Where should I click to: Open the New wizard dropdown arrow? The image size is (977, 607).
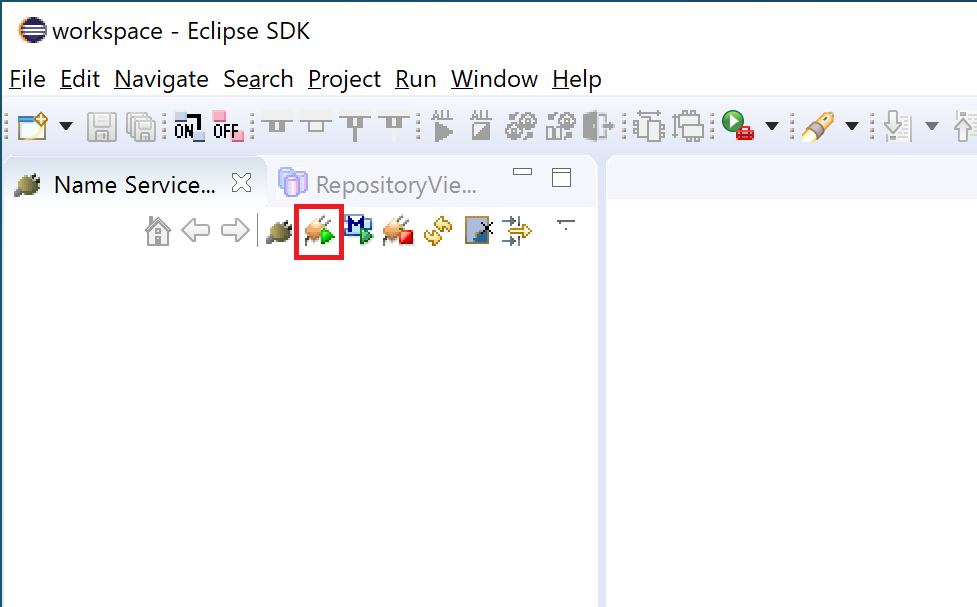(66, 126)
